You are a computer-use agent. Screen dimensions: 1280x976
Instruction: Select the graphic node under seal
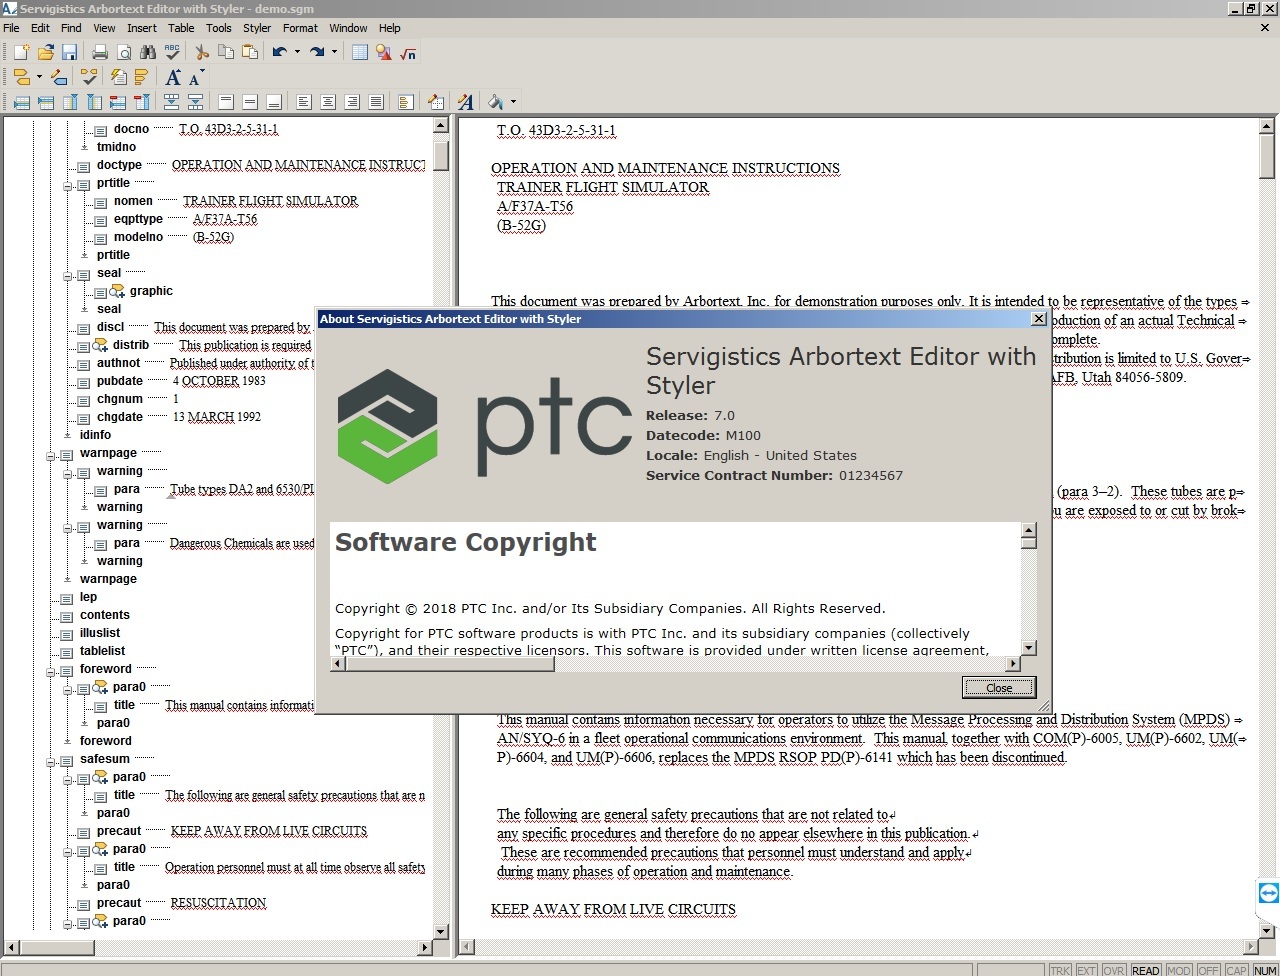tap(151, 291)
